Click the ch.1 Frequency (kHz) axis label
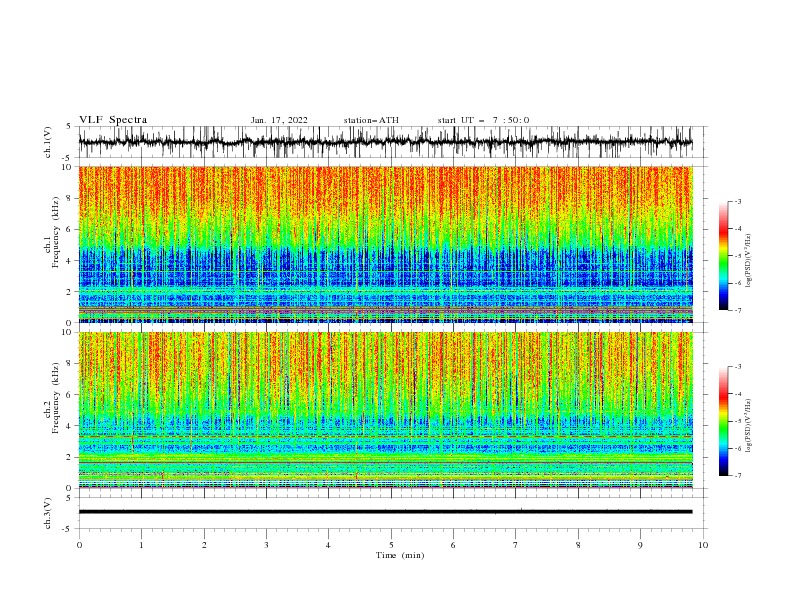Image resolution: width=792 pixels, height=612 pixels. coord(52,233)
